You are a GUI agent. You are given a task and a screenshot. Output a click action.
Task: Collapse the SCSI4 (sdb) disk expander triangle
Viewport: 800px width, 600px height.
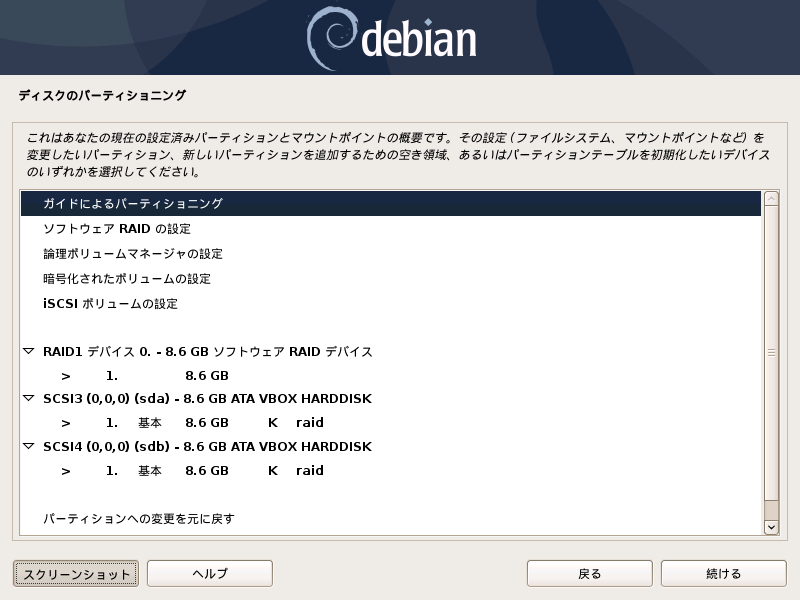[x=29, y=446]
